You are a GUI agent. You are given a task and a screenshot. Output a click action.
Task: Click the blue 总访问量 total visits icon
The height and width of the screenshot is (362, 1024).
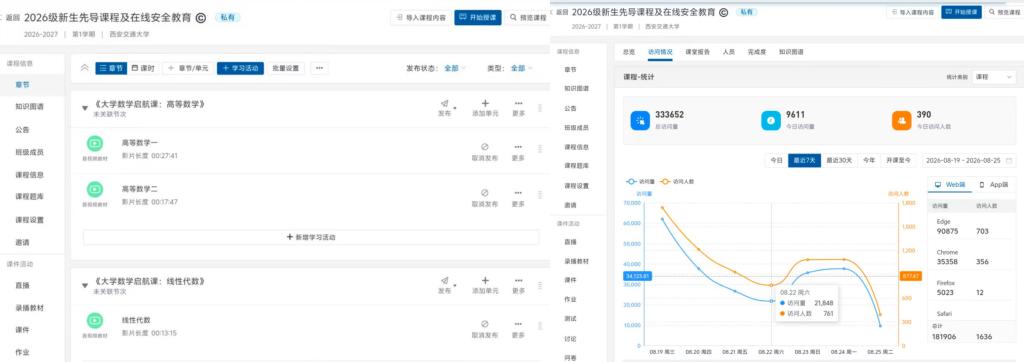(x=640, y=121)
